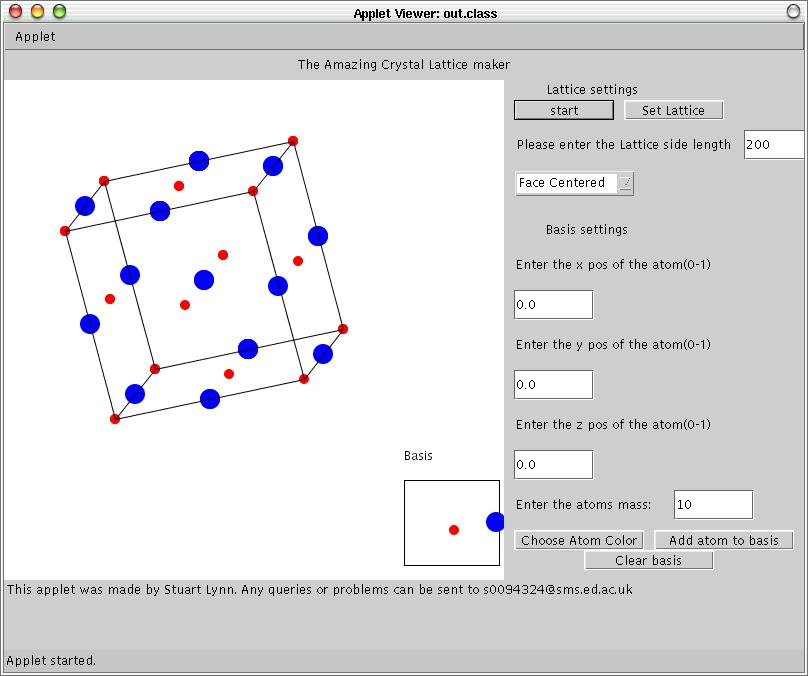Viewport: 808px width, 676px height.
Task: Click the bottom-left red corner atom of lattice
Action: click(115, 419)
